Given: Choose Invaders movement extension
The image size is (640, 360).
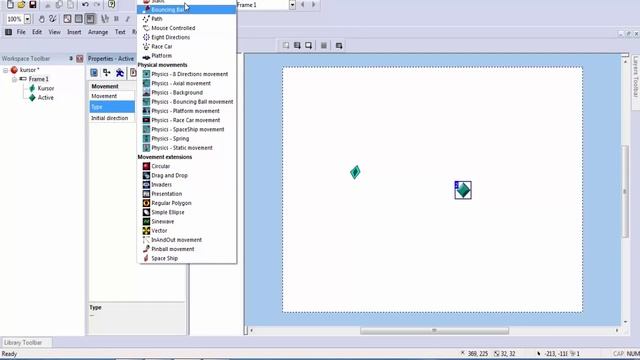Looking at the screenshot, I should click(187, 184).
